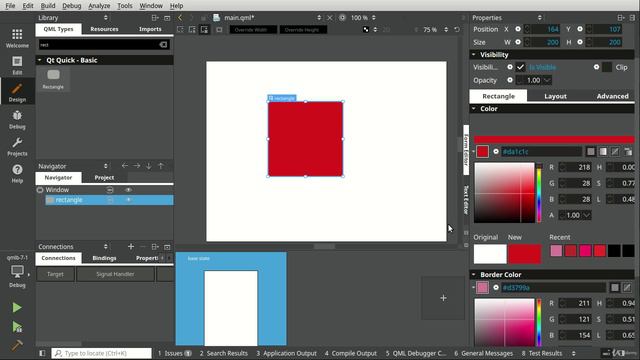Open the Navigator panel selector dropdown

point(106,166)
